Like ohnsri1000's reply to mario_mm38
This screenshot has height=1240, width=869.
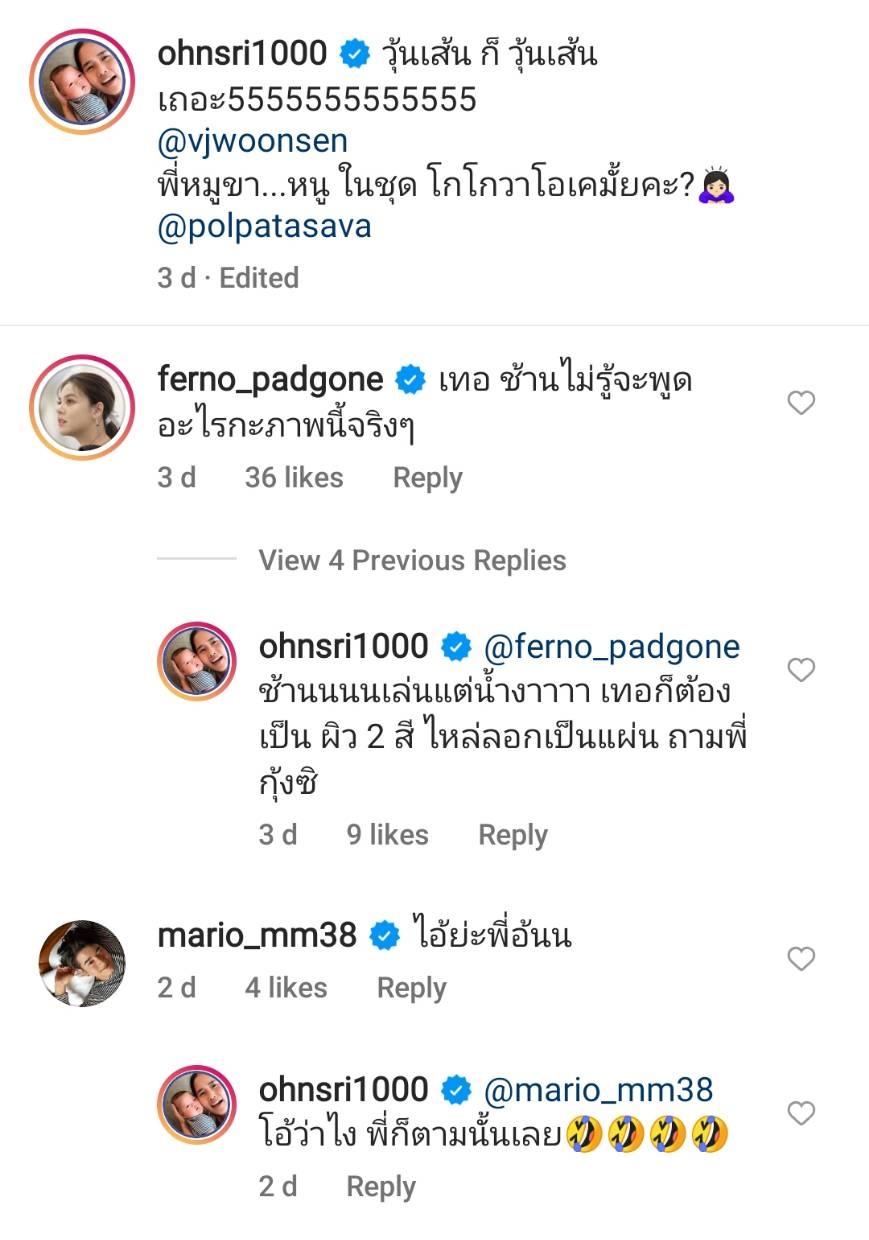801,1113
